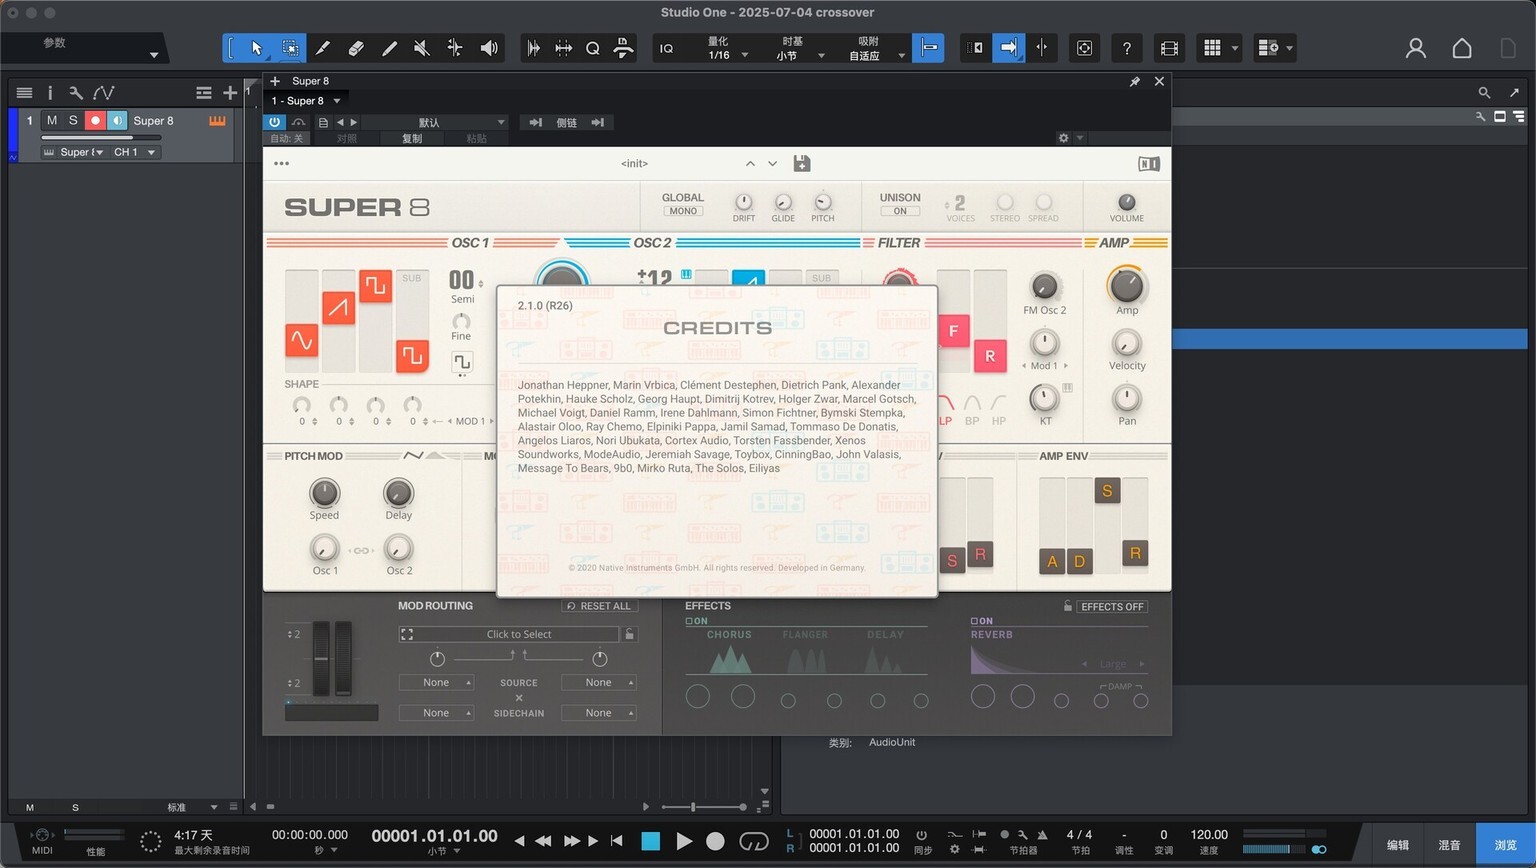
Task: Select the Arrow tool in the toolbar
Action: point(257,48)
